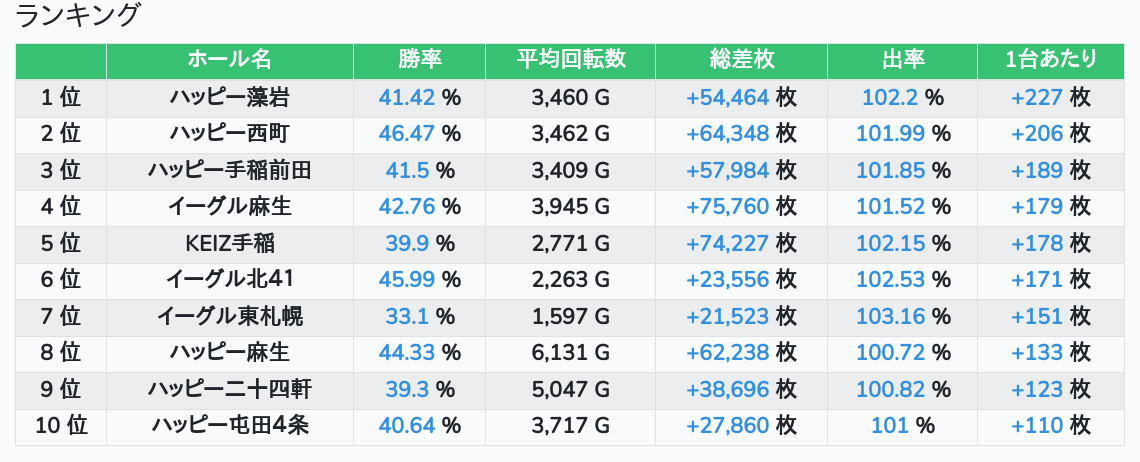Open the ハッピー藻岩 hall entry
This screenshot has width=1140, height=462.
click(229, 97)
